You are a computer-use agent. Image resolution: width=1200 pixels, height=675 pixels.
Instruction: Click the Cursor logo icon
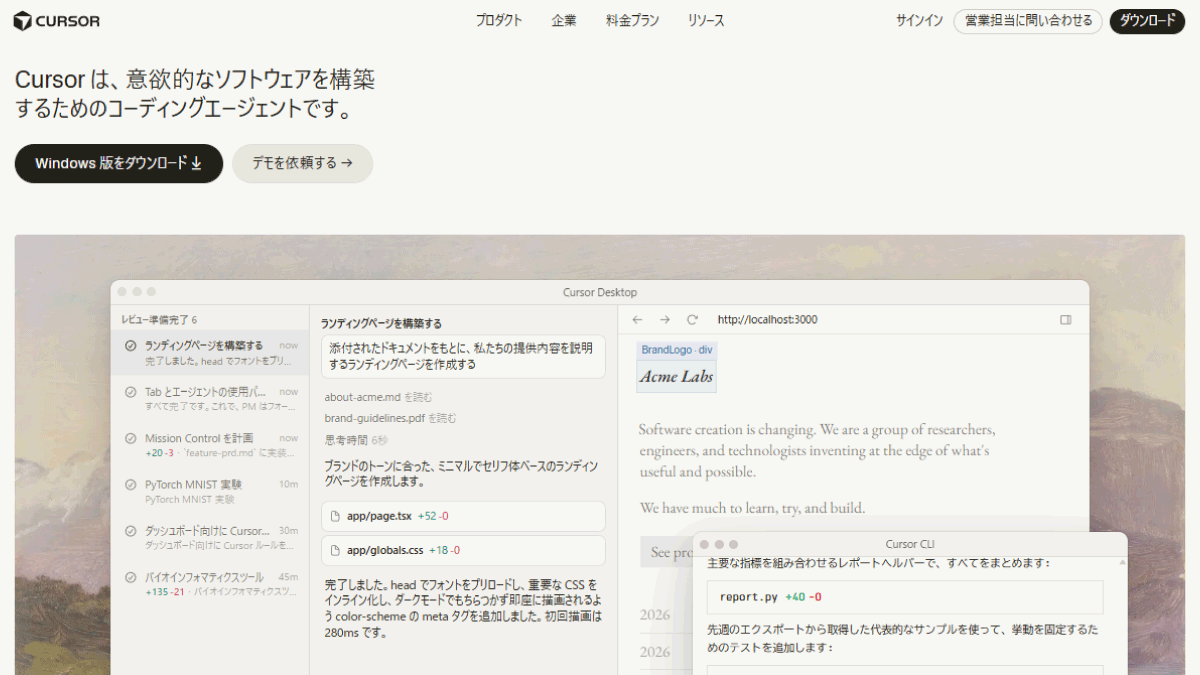pyautogui.click(x=23, y=21)
